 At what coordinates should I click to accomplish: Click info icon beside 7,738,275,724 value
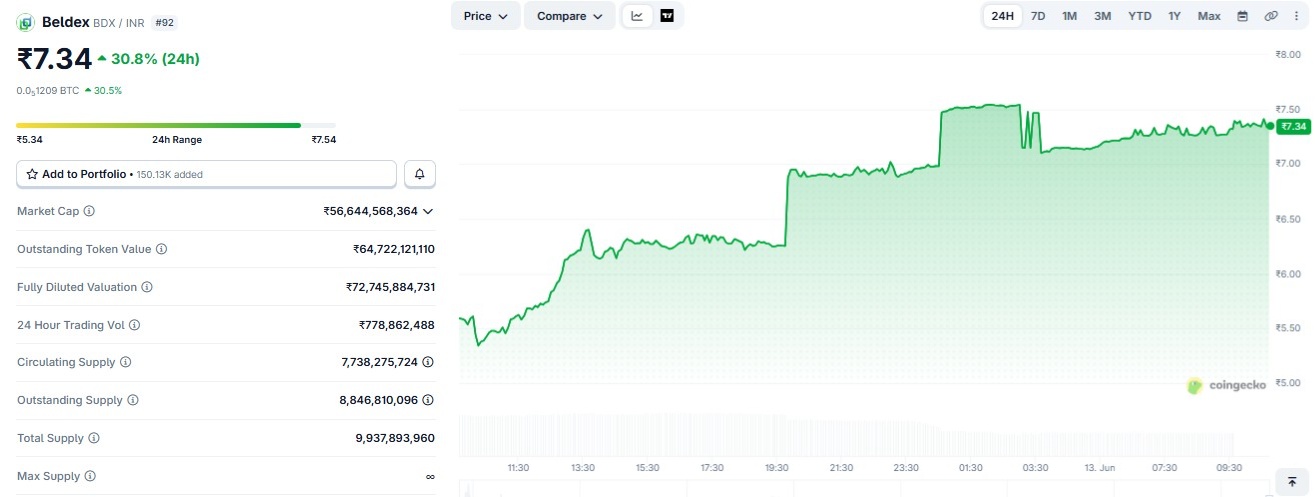[428, 362]
